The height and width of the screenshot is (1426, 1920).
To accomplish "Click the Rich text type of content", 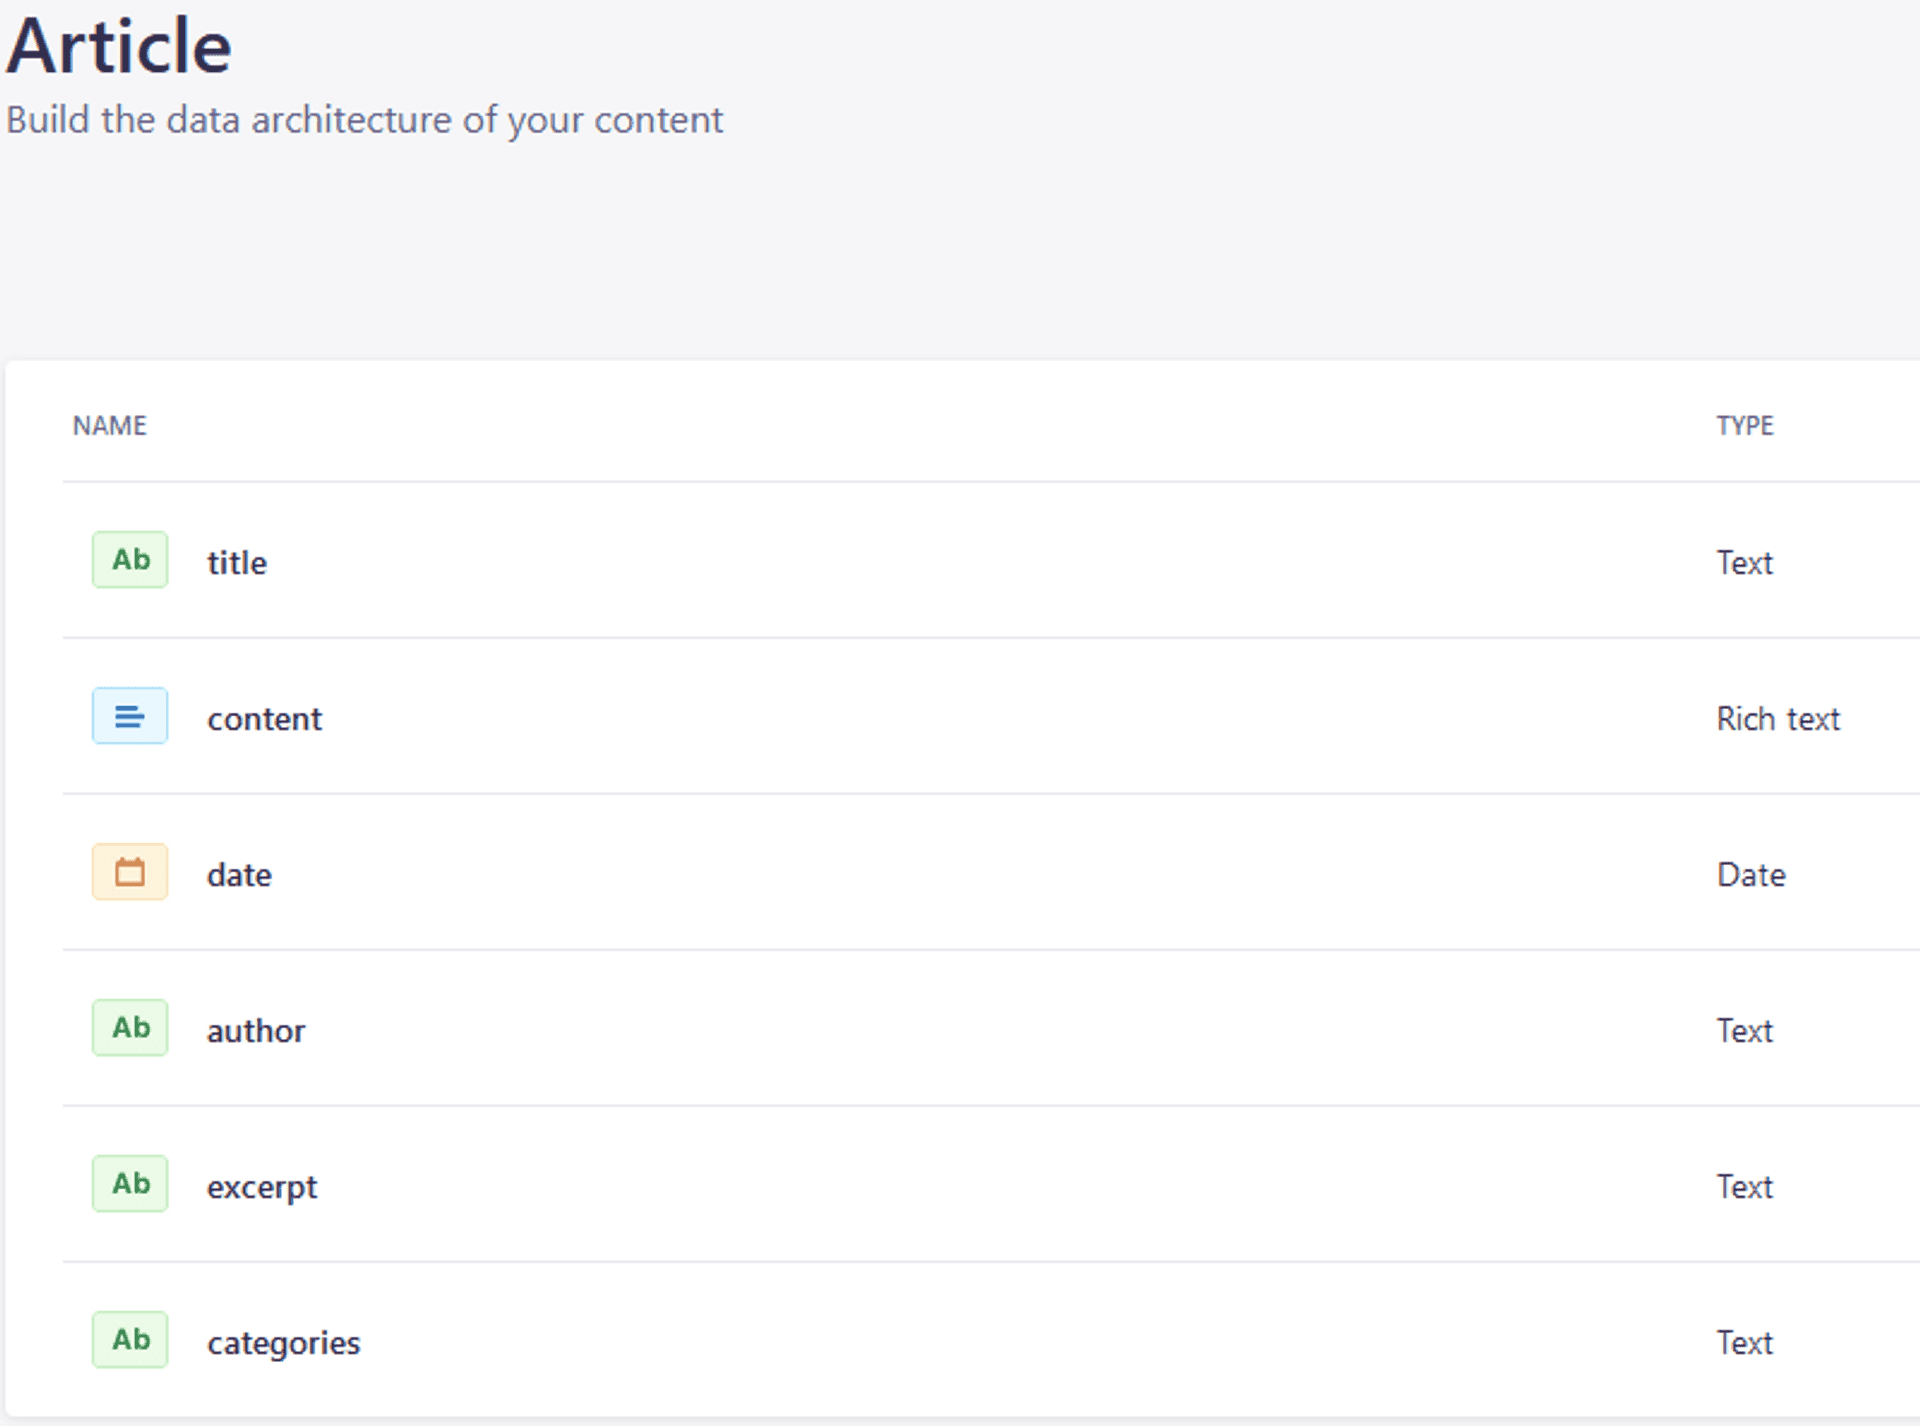I will tap(1778, 719).
